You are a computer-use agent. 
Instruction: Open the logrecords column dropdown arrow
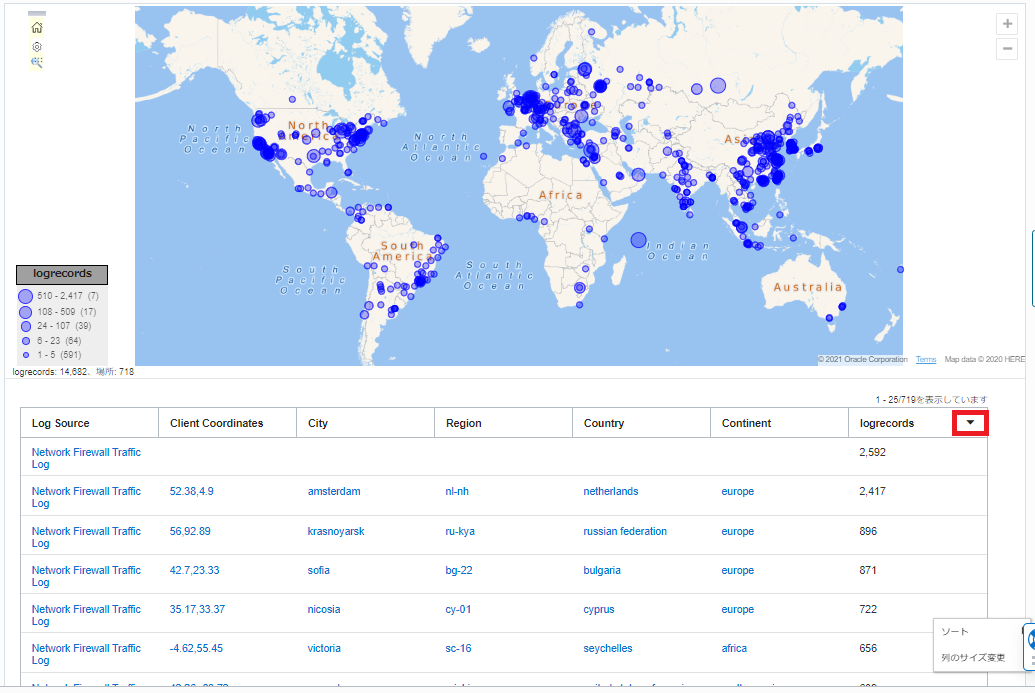969,423
